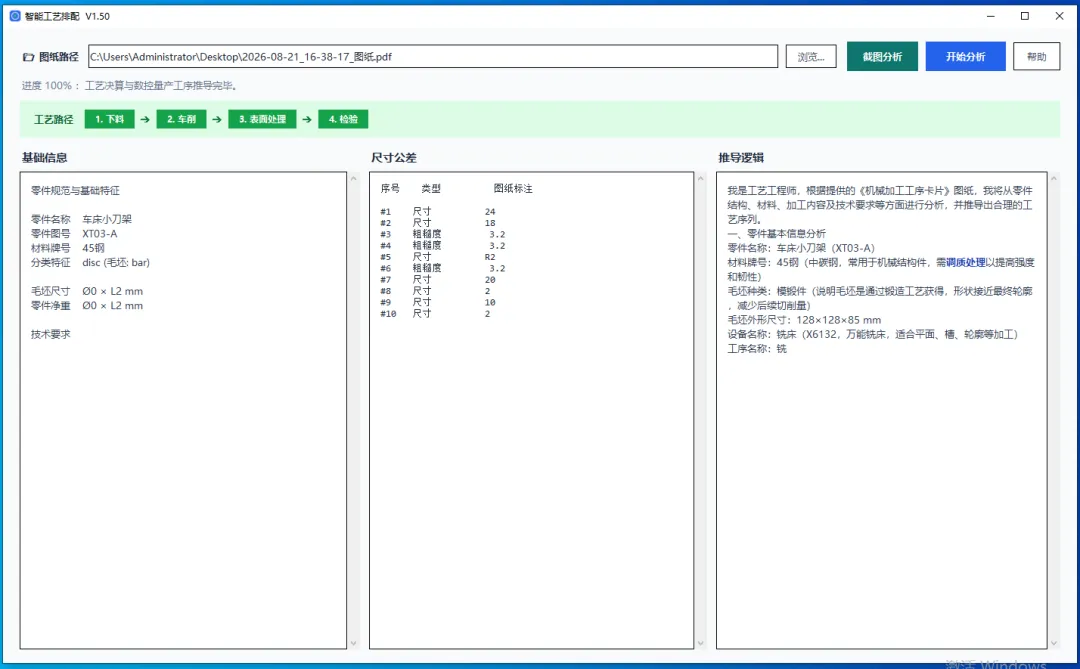The width and height of the screenshot is (1080, 669).
Task: Click the line 工序名称: 铣
Action: pos(757,349)
